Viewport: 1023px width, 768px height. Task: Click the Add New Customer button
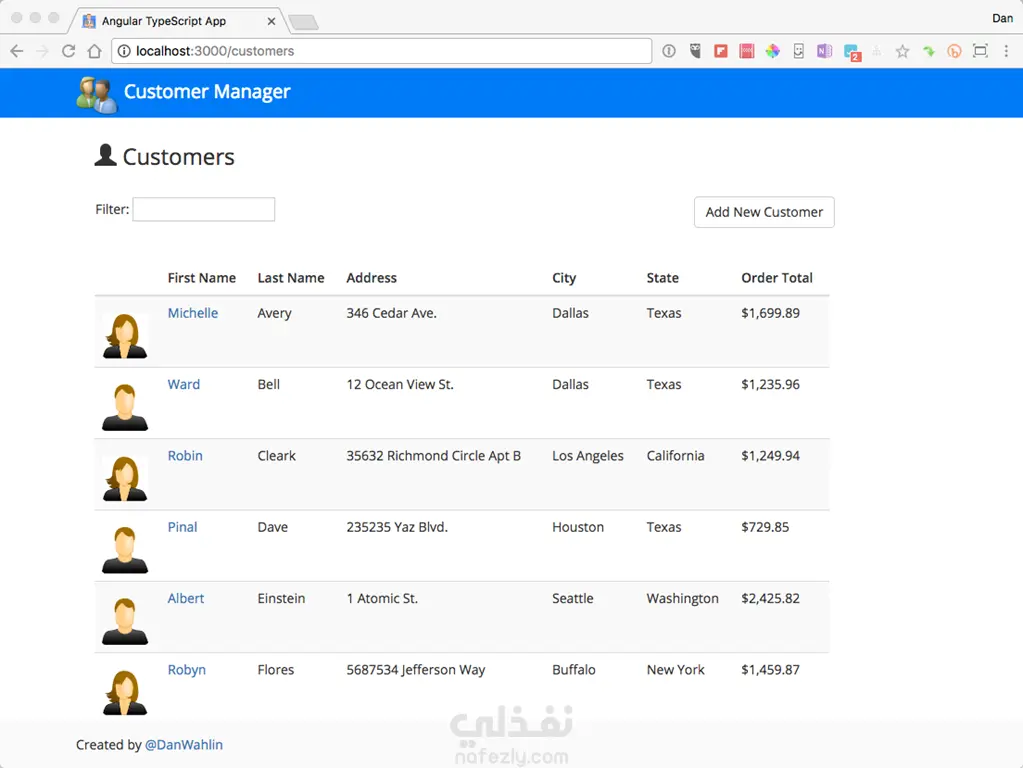(x=764, y=212)
